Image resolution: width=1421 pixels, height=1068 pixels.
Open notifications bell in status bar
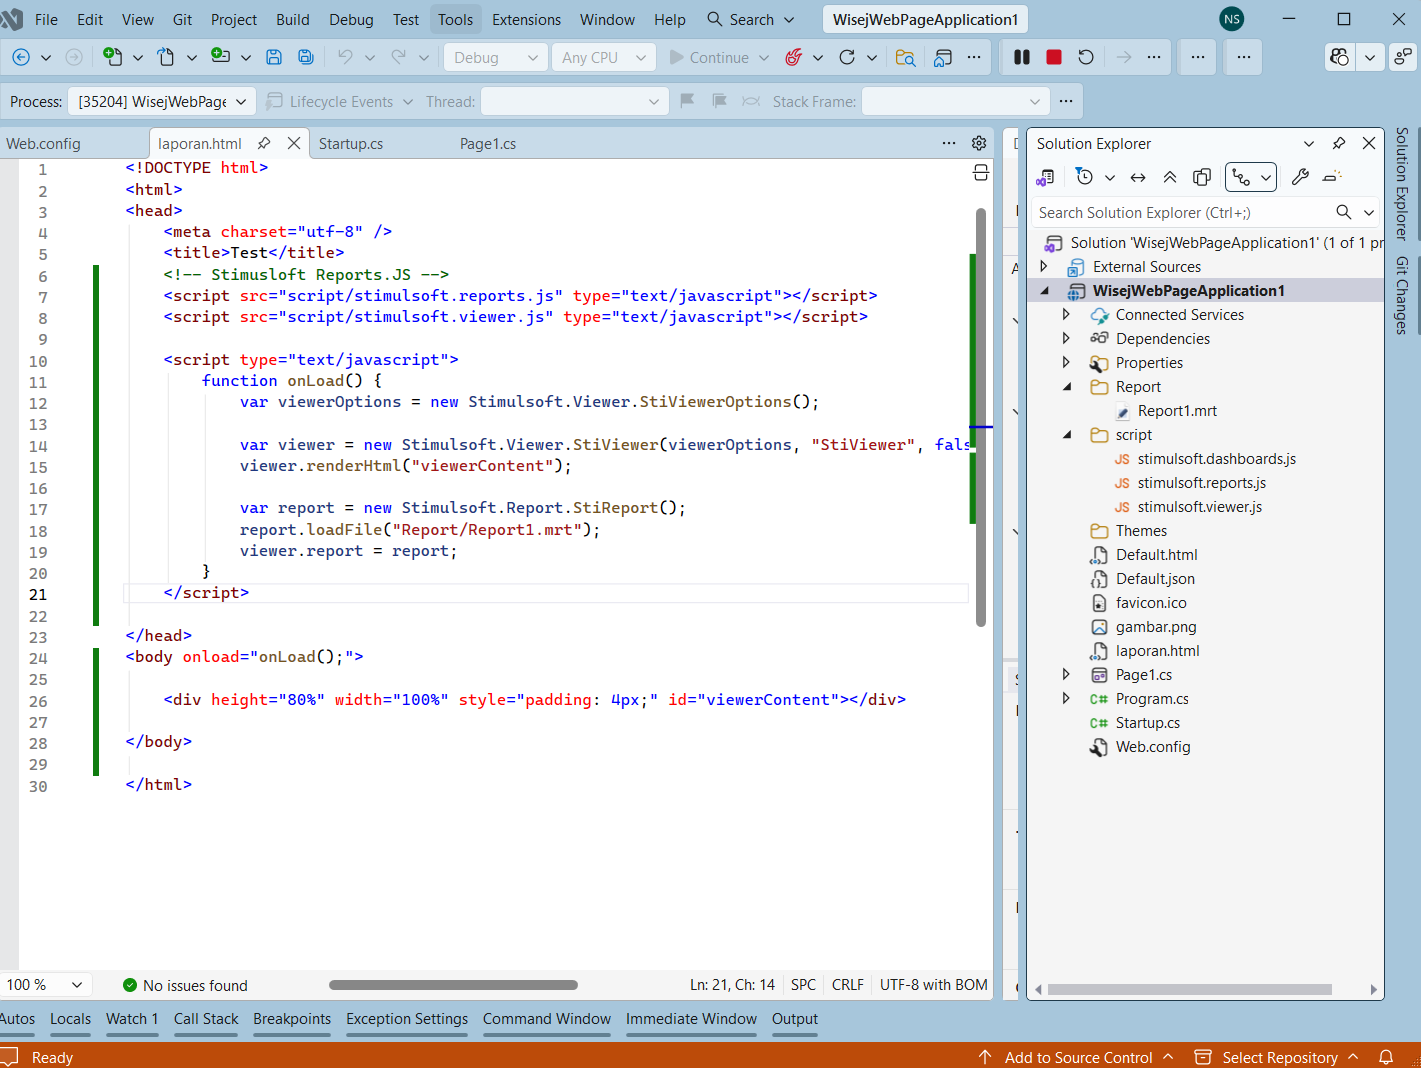click(1386, 1057)
